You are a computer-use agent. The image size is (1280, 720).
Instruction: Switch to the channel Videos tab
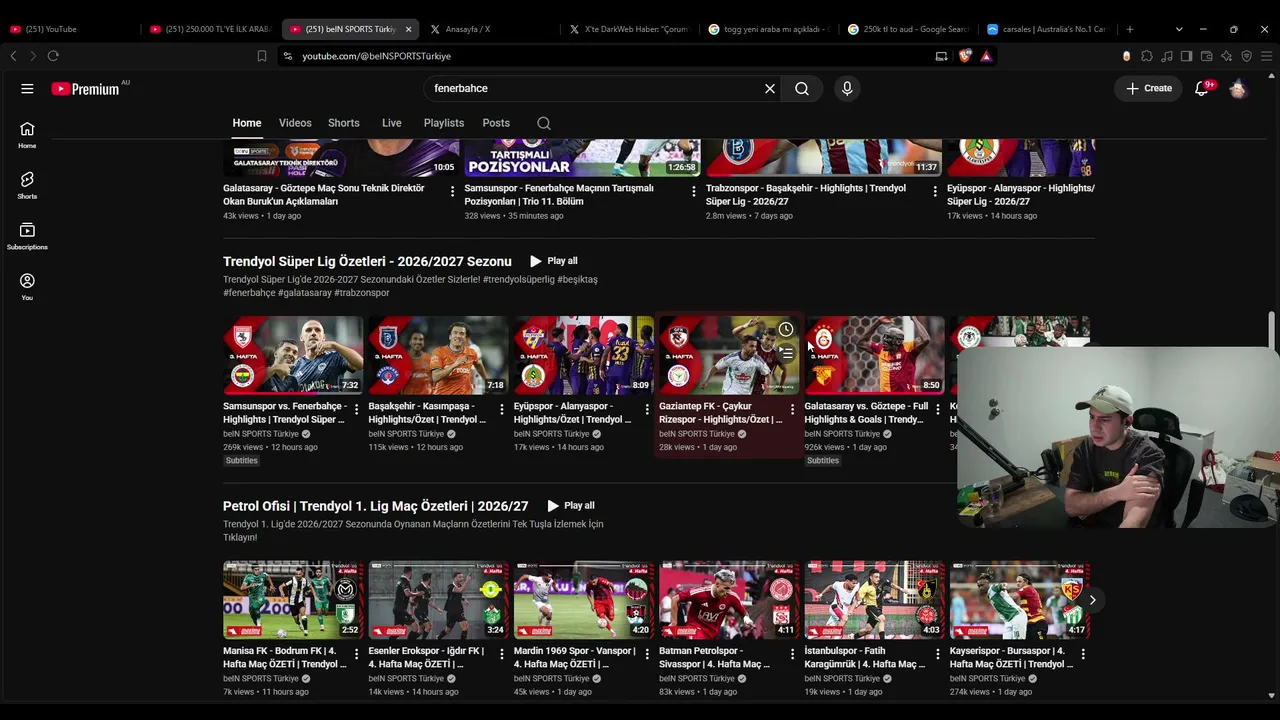coord(295,123)
